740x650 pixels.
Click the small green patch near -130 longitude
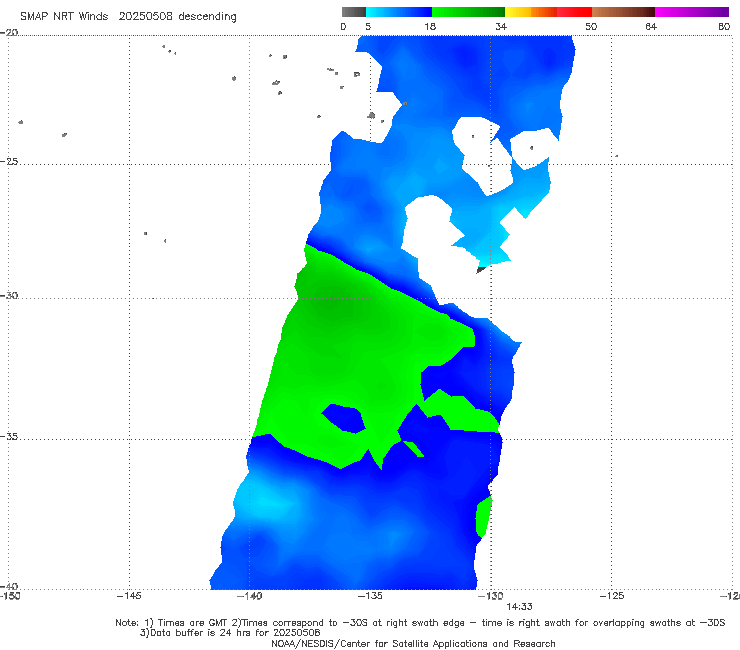point(484,517)
